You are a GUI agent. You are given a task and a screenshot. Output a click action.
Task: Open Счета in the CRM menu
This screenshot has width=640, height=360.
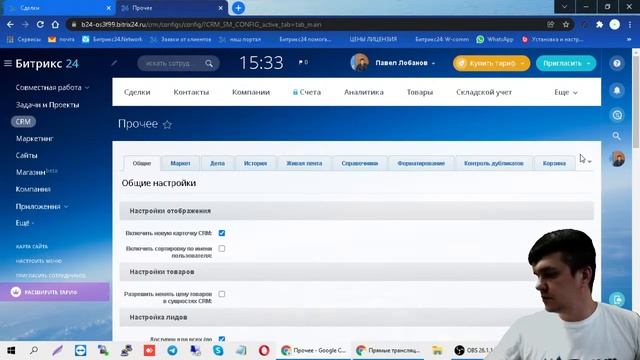(x=307, y=92)
